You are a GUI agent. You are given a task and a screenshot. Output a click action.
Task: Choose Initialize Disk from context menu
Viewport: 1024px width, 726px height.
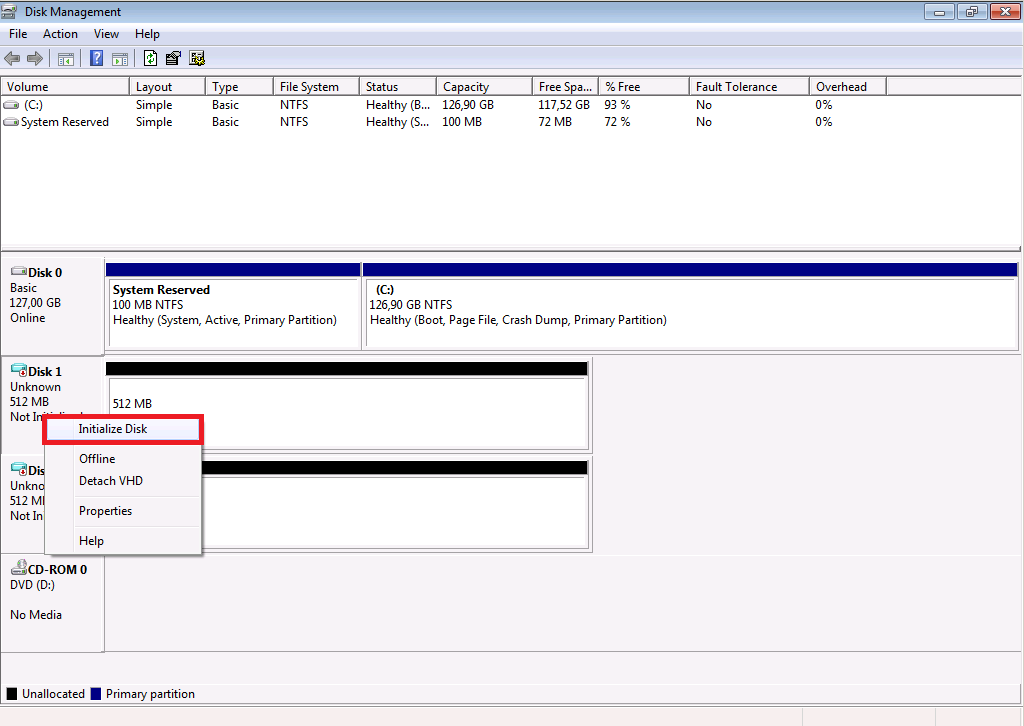point(113,429)
